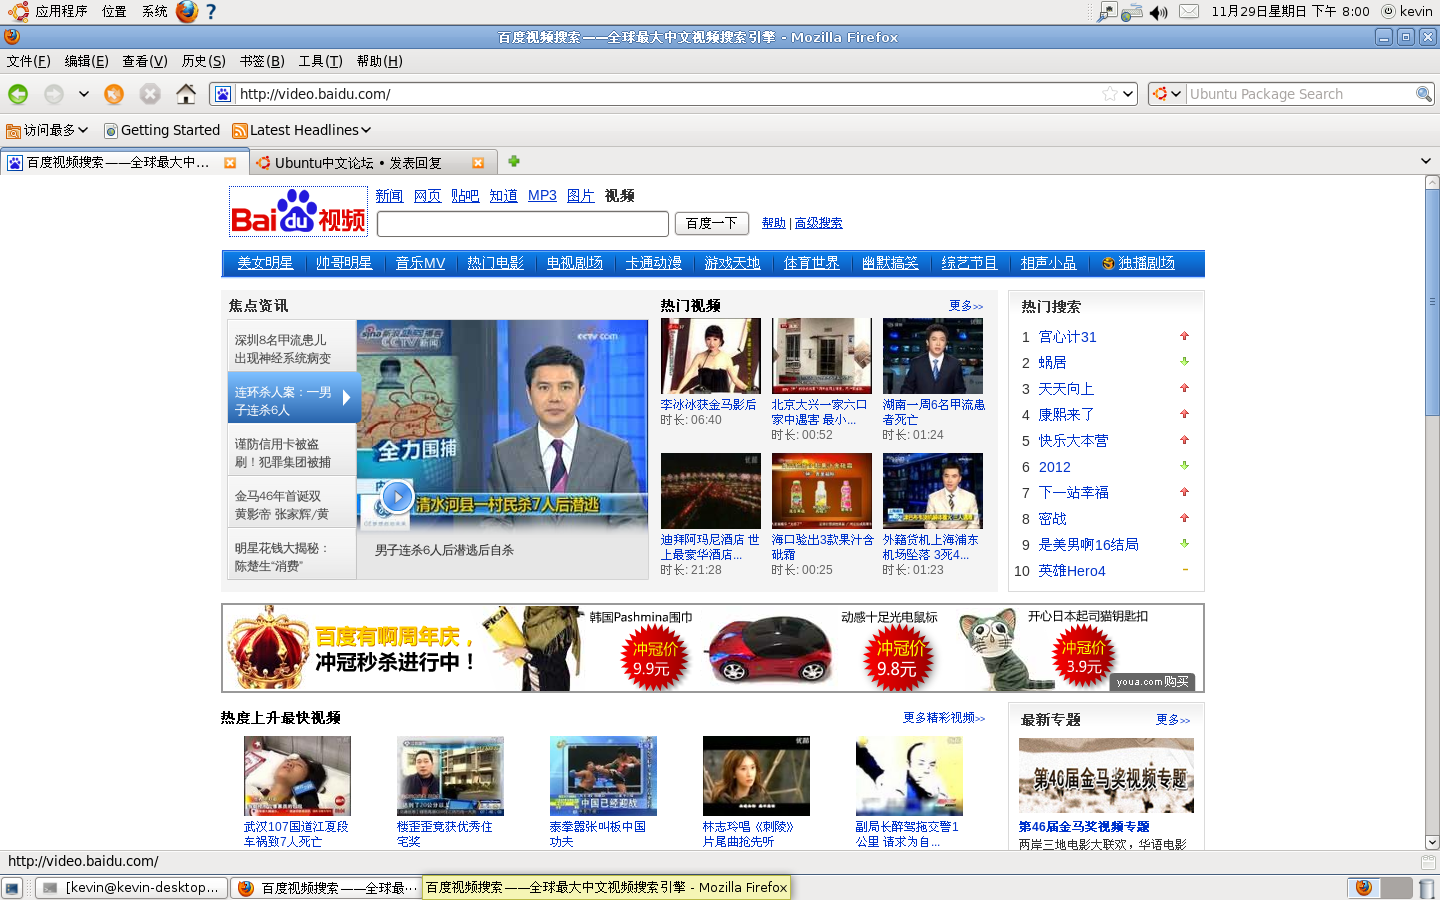Open the mail envelope icon in panel
Viewport: 1440px width, 900px height.
click(x=1189, y=12)
